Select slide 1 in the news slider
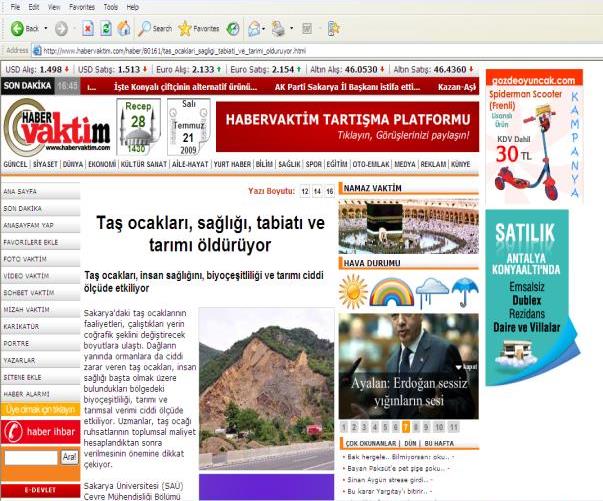 344,427
